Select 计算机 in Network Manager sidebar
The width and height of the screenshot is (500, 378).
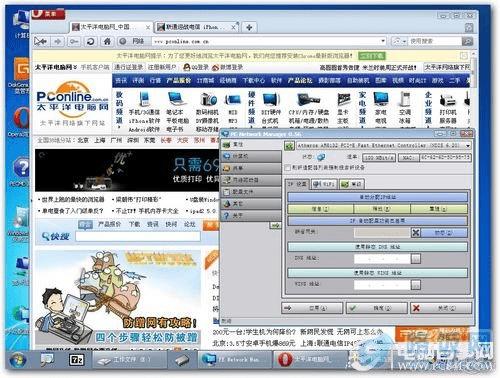pos(251,156)
